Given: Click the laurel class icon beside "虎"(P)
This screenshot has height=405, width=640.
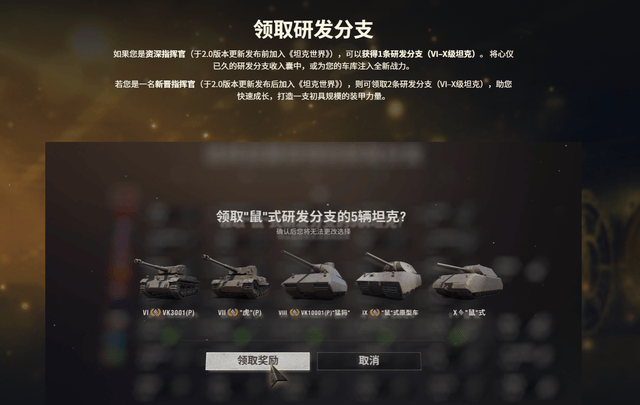Looking at the screenshot, I should [232, 313].
